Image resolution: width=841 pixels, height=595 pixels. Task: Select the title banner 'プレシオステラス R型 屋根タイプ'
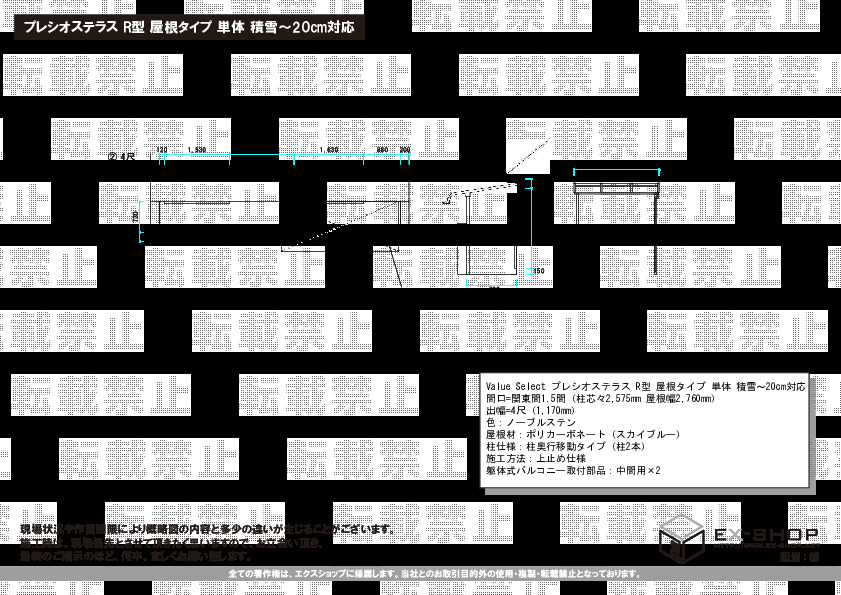(x=189, y=27)
